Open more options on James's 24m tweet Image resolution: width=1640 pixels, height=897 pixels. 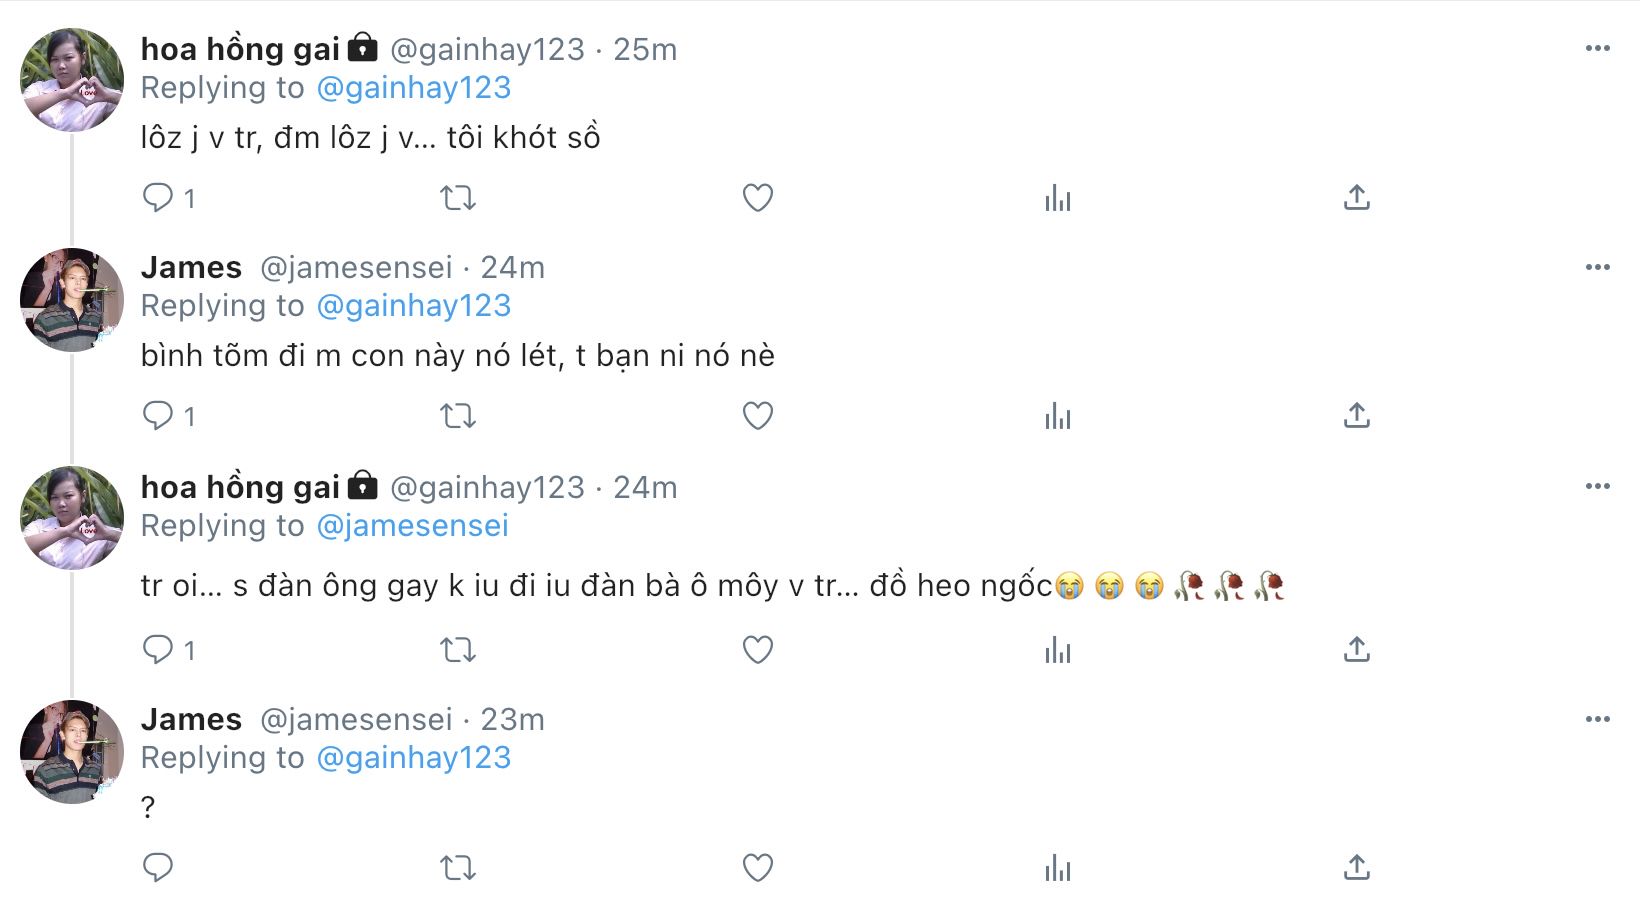pyautogui.click(x=1597, y=267)
